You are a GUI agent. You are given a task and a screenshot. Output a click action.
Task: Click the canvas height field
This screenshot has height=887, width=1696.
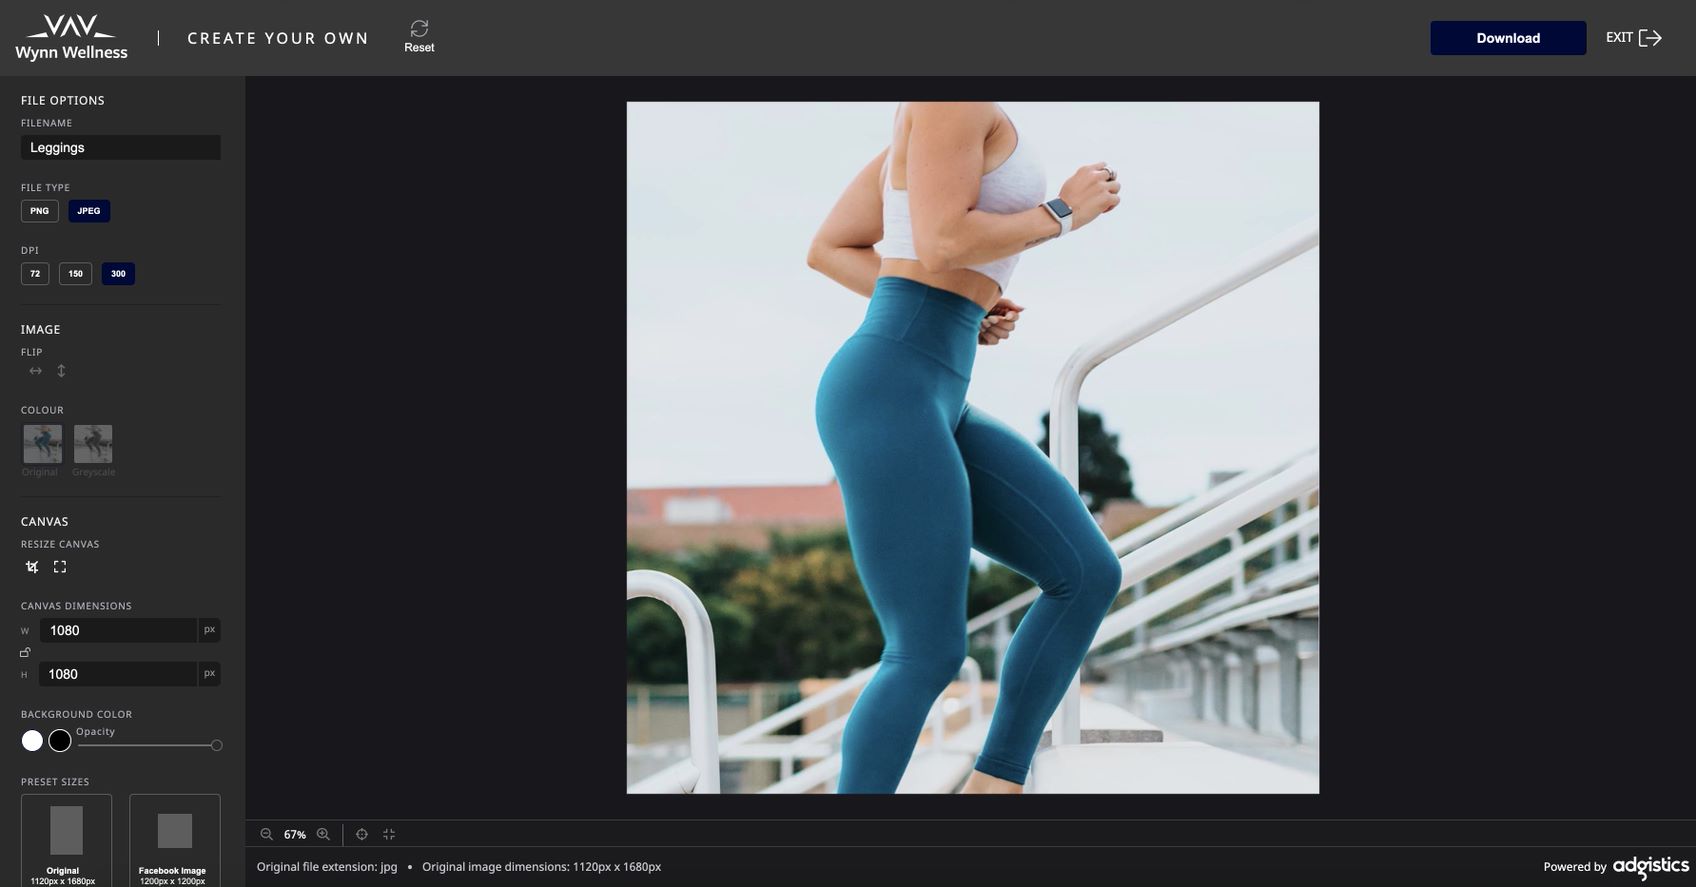pyautogui.click(x=118, y=674)
